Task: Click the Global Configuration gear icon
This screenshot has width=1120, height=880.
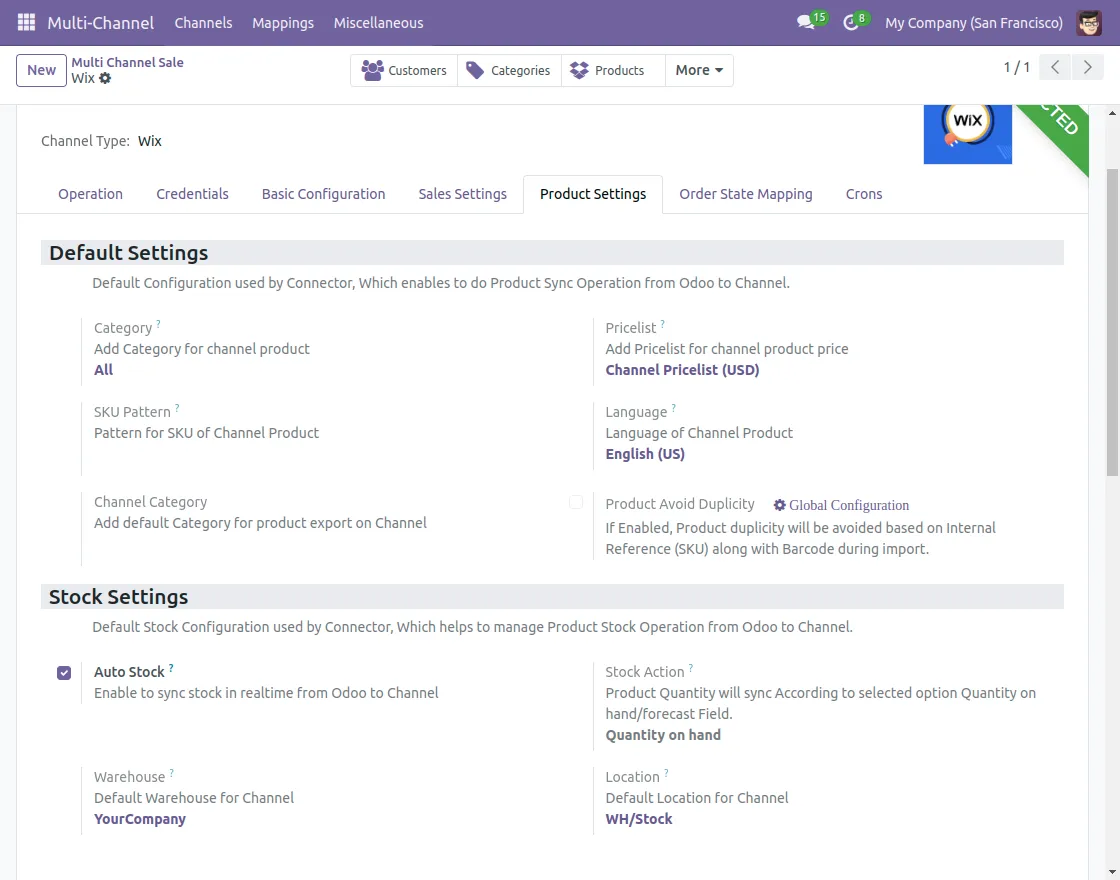Action: (x=780, y=505)
